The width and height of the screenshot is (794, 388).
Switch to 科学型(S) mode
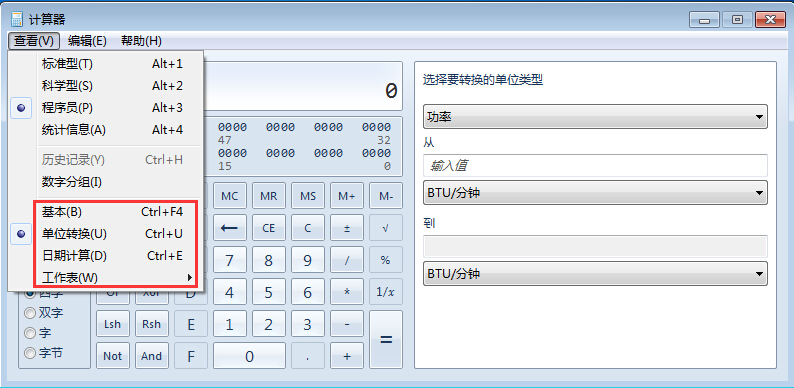click(106, 86)
